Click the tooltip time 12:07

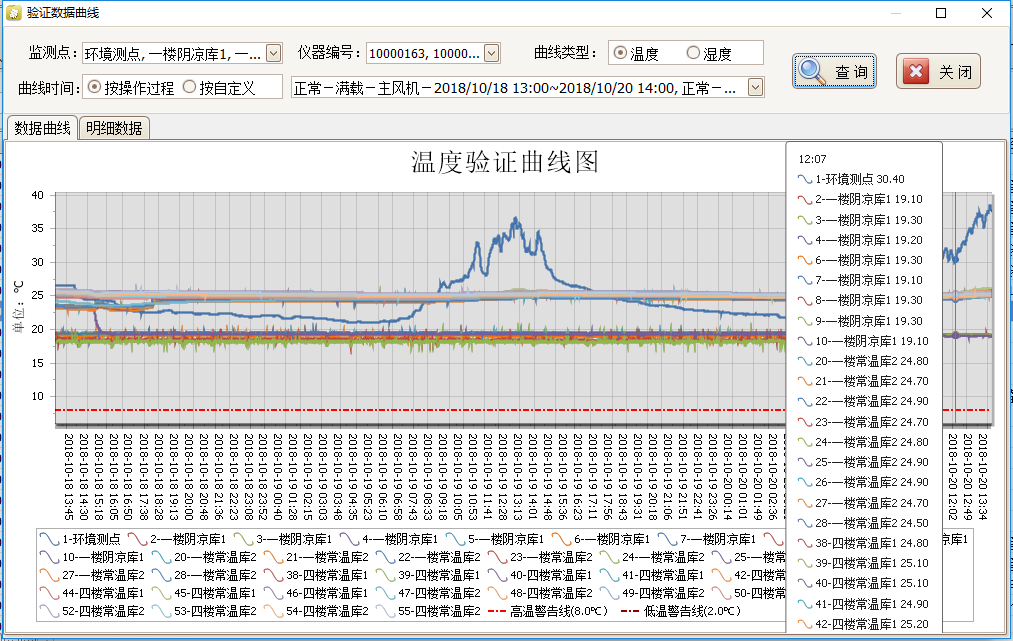[x=812, y=159]
